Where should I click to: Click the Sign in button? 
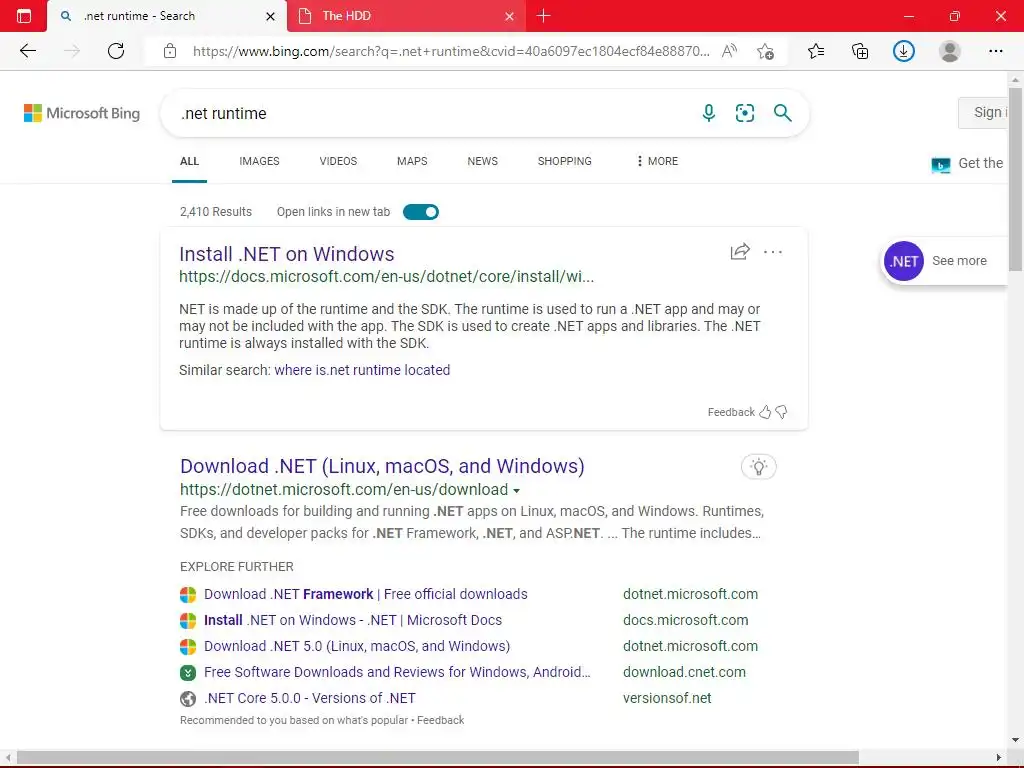tap(983, 112)
